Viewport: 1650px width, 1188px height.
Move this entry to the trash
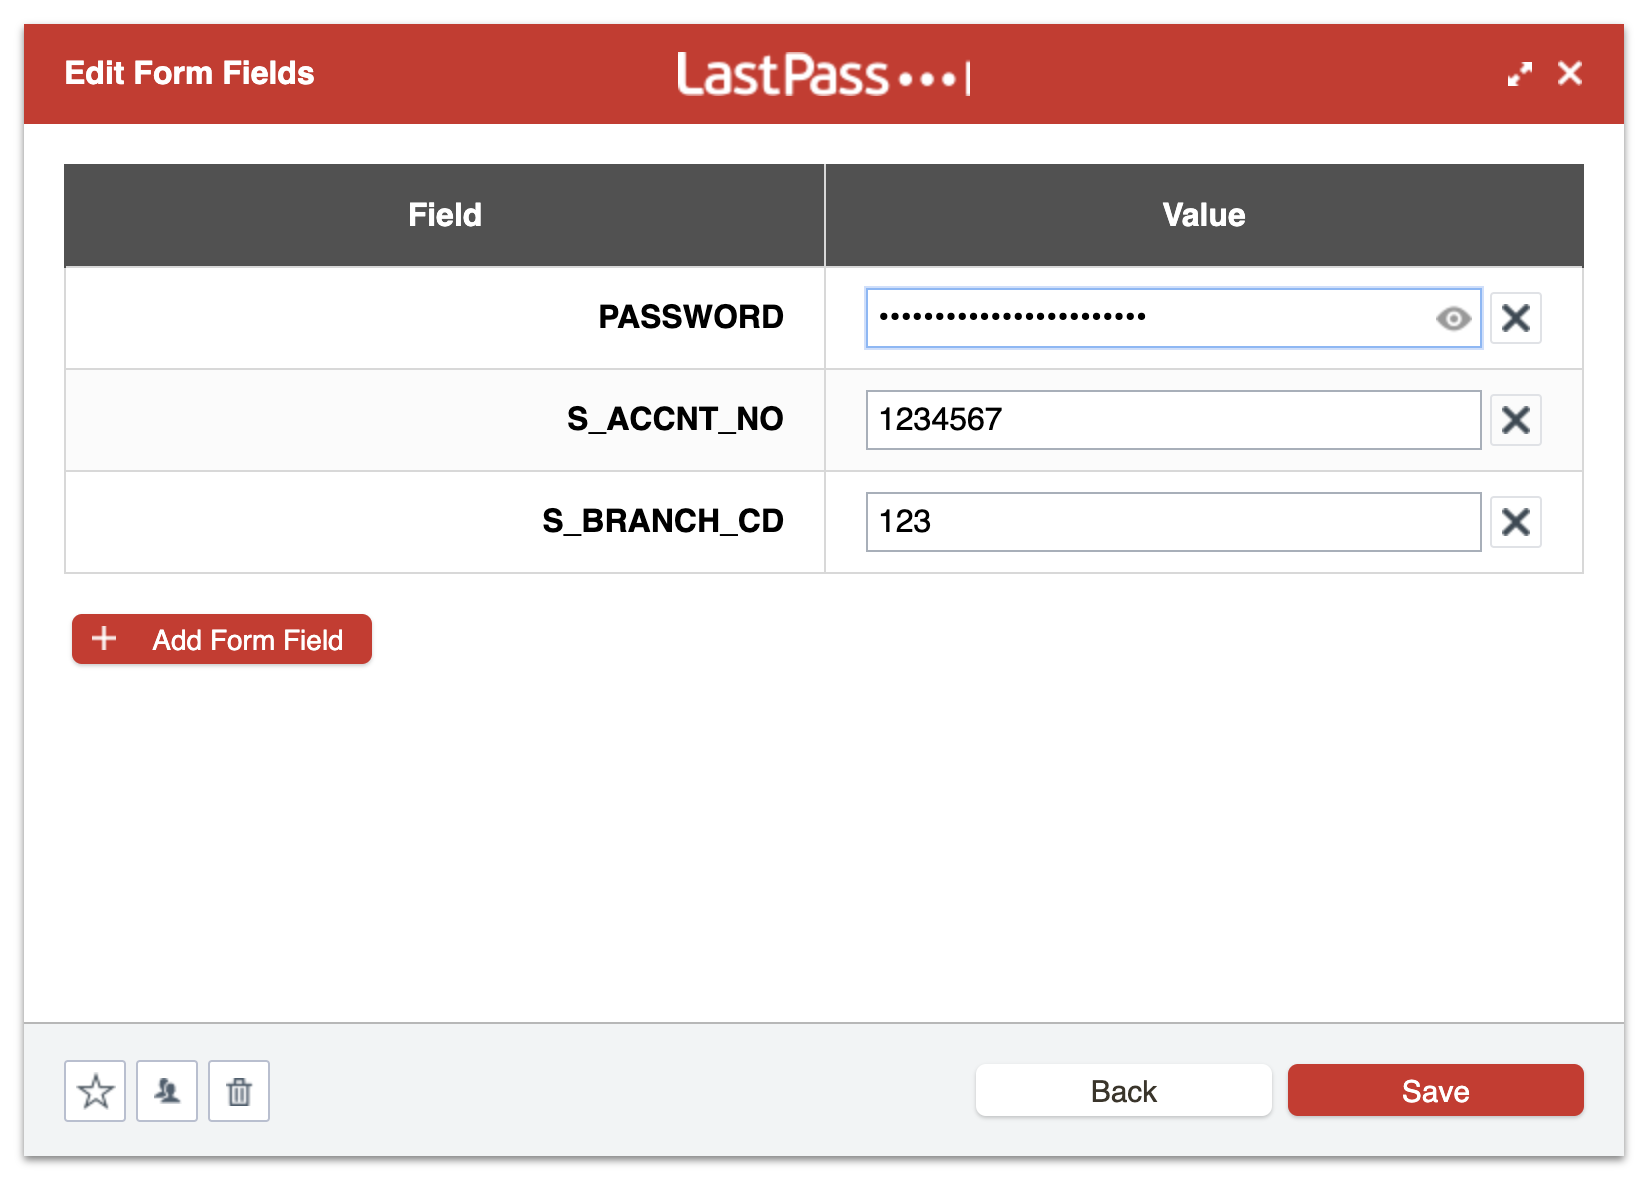click(x=238, y=1091)
